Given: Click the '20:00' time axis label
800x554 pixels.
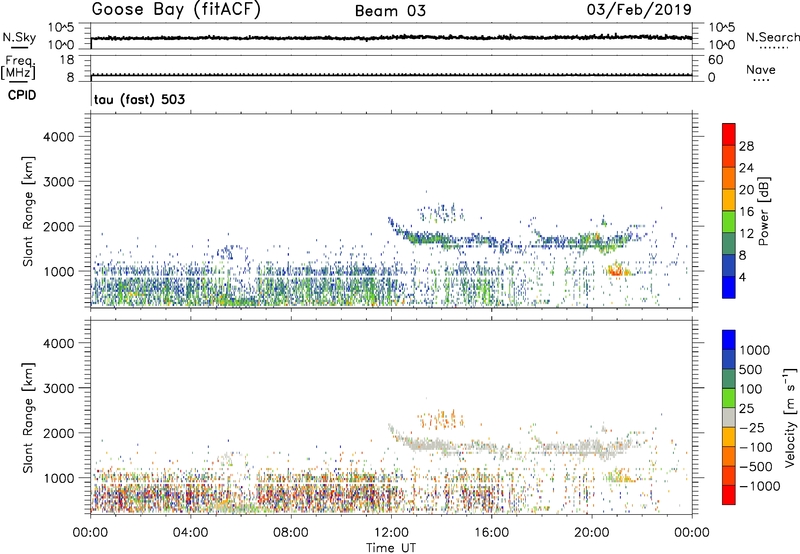Looking at the screenshot, I should [x=592, y=533].
